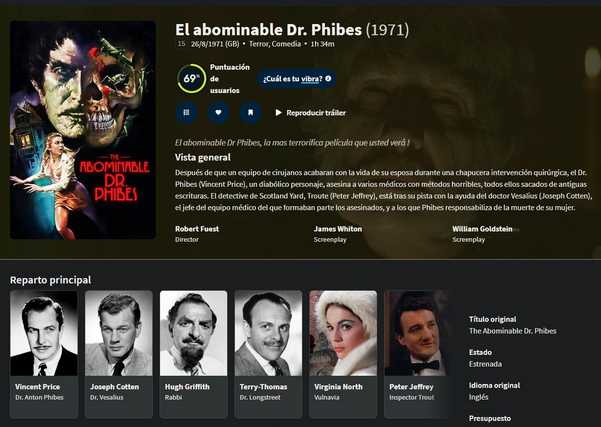Open Terry-Thomas name link
Image resolution: width=601 pixels, height=427 pixels.
tap(263, 387)
